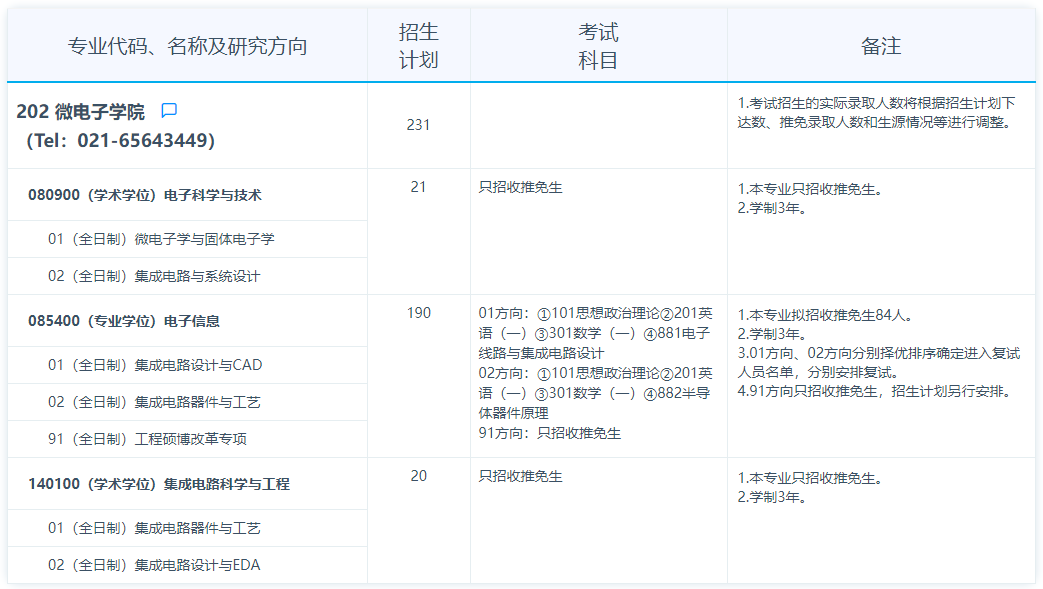Click the total enrollment number 231
The height and width of the screenshot is (589, 1043).
tap(418, 124)
